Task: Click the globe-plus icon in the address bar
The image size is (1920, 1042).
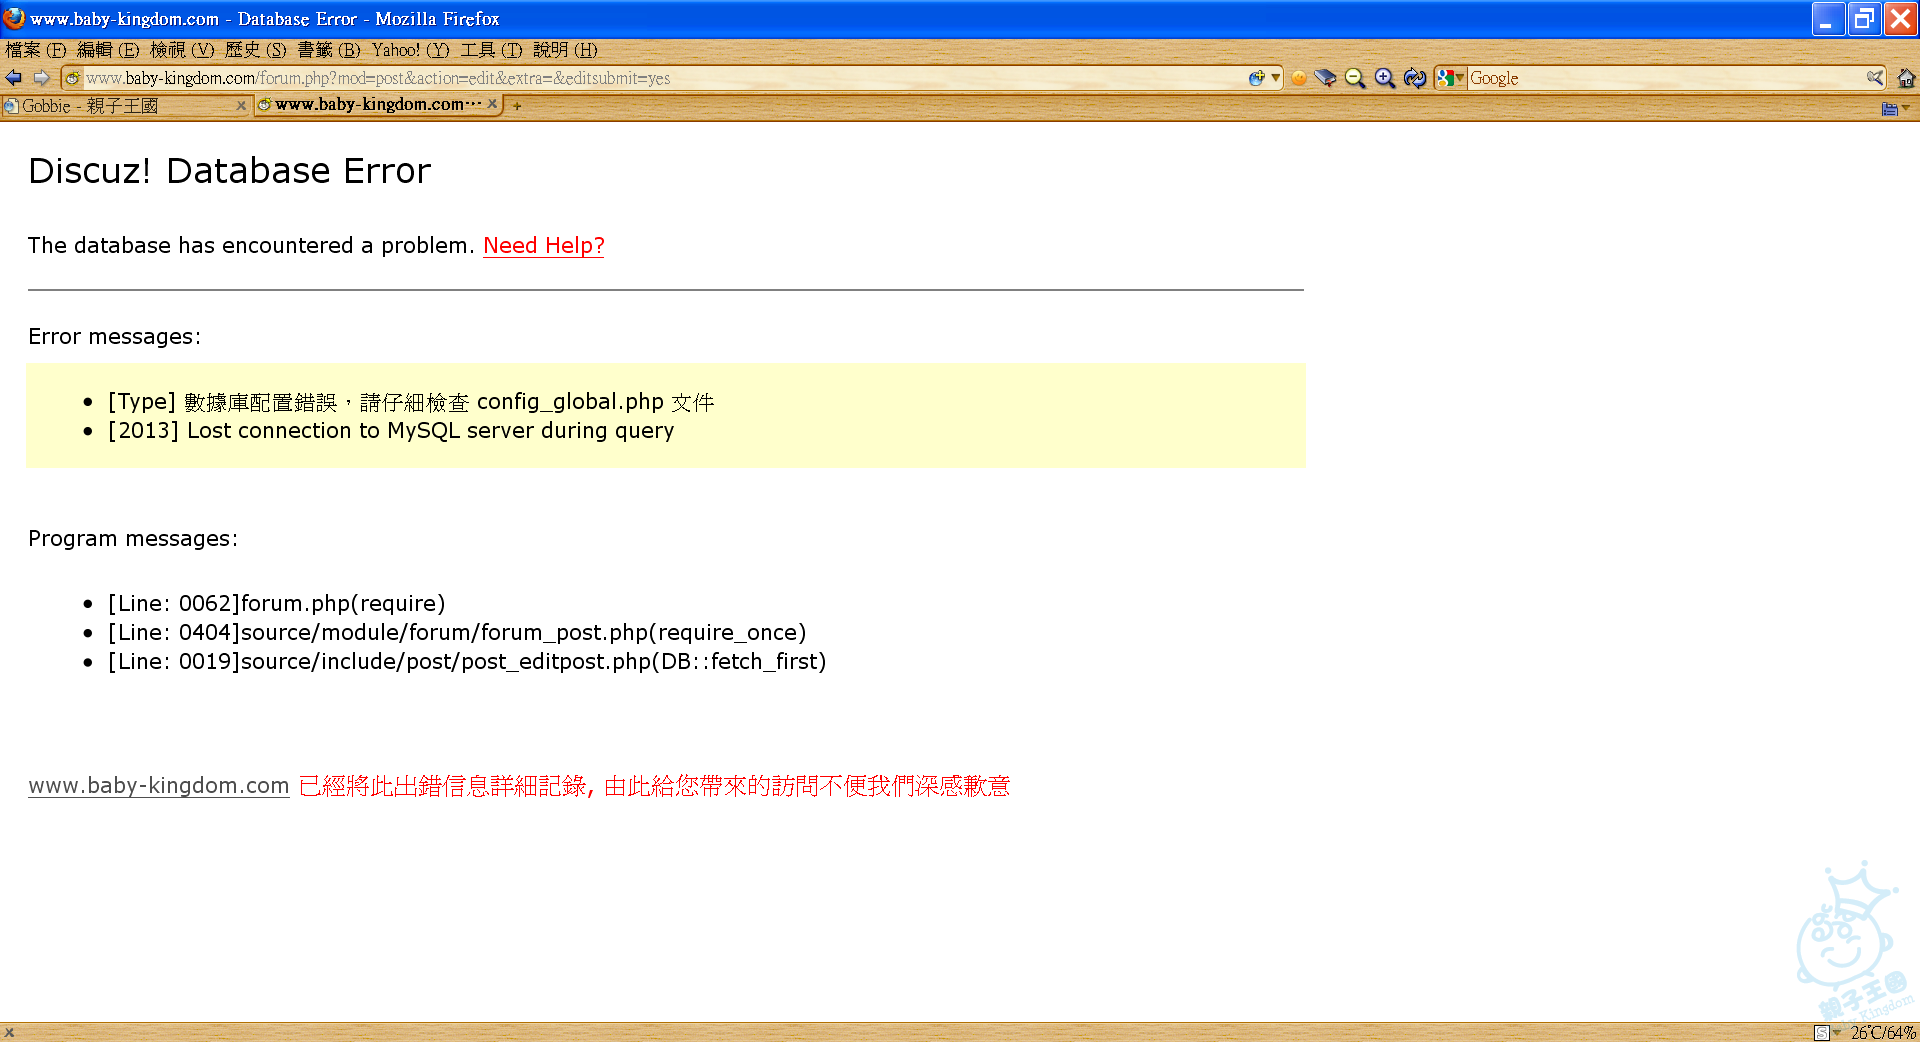Action: (1257, 78)
